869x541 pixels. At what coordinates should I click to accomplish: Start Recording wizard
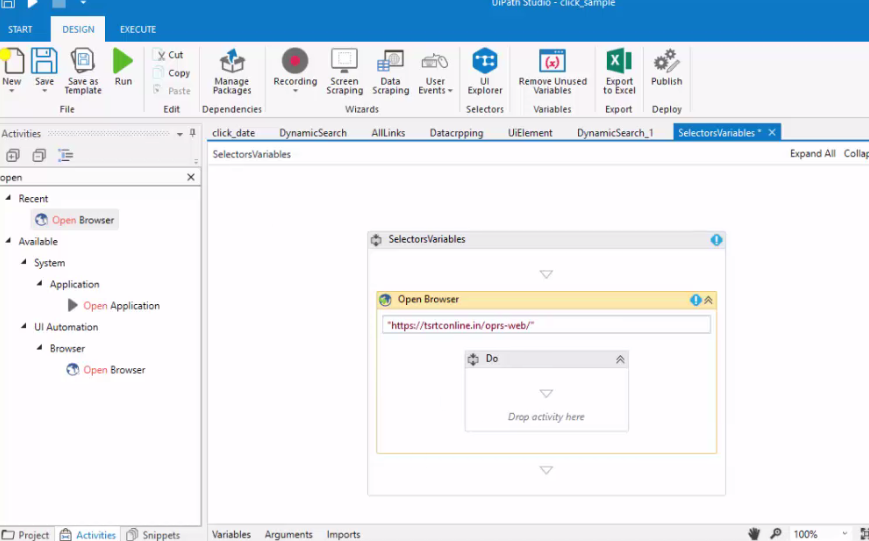pos(295,61)
